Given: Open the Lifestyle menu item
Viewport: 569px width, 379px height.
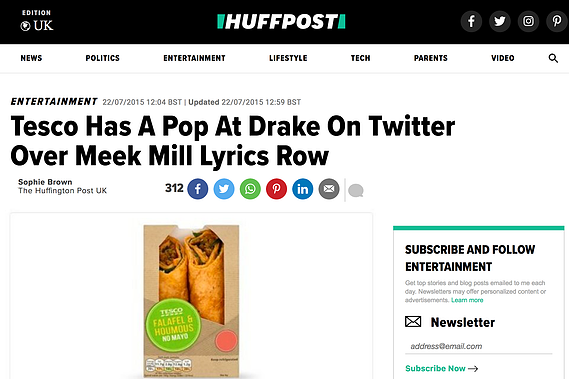Looking at the screenshot, I should (288, 58).
